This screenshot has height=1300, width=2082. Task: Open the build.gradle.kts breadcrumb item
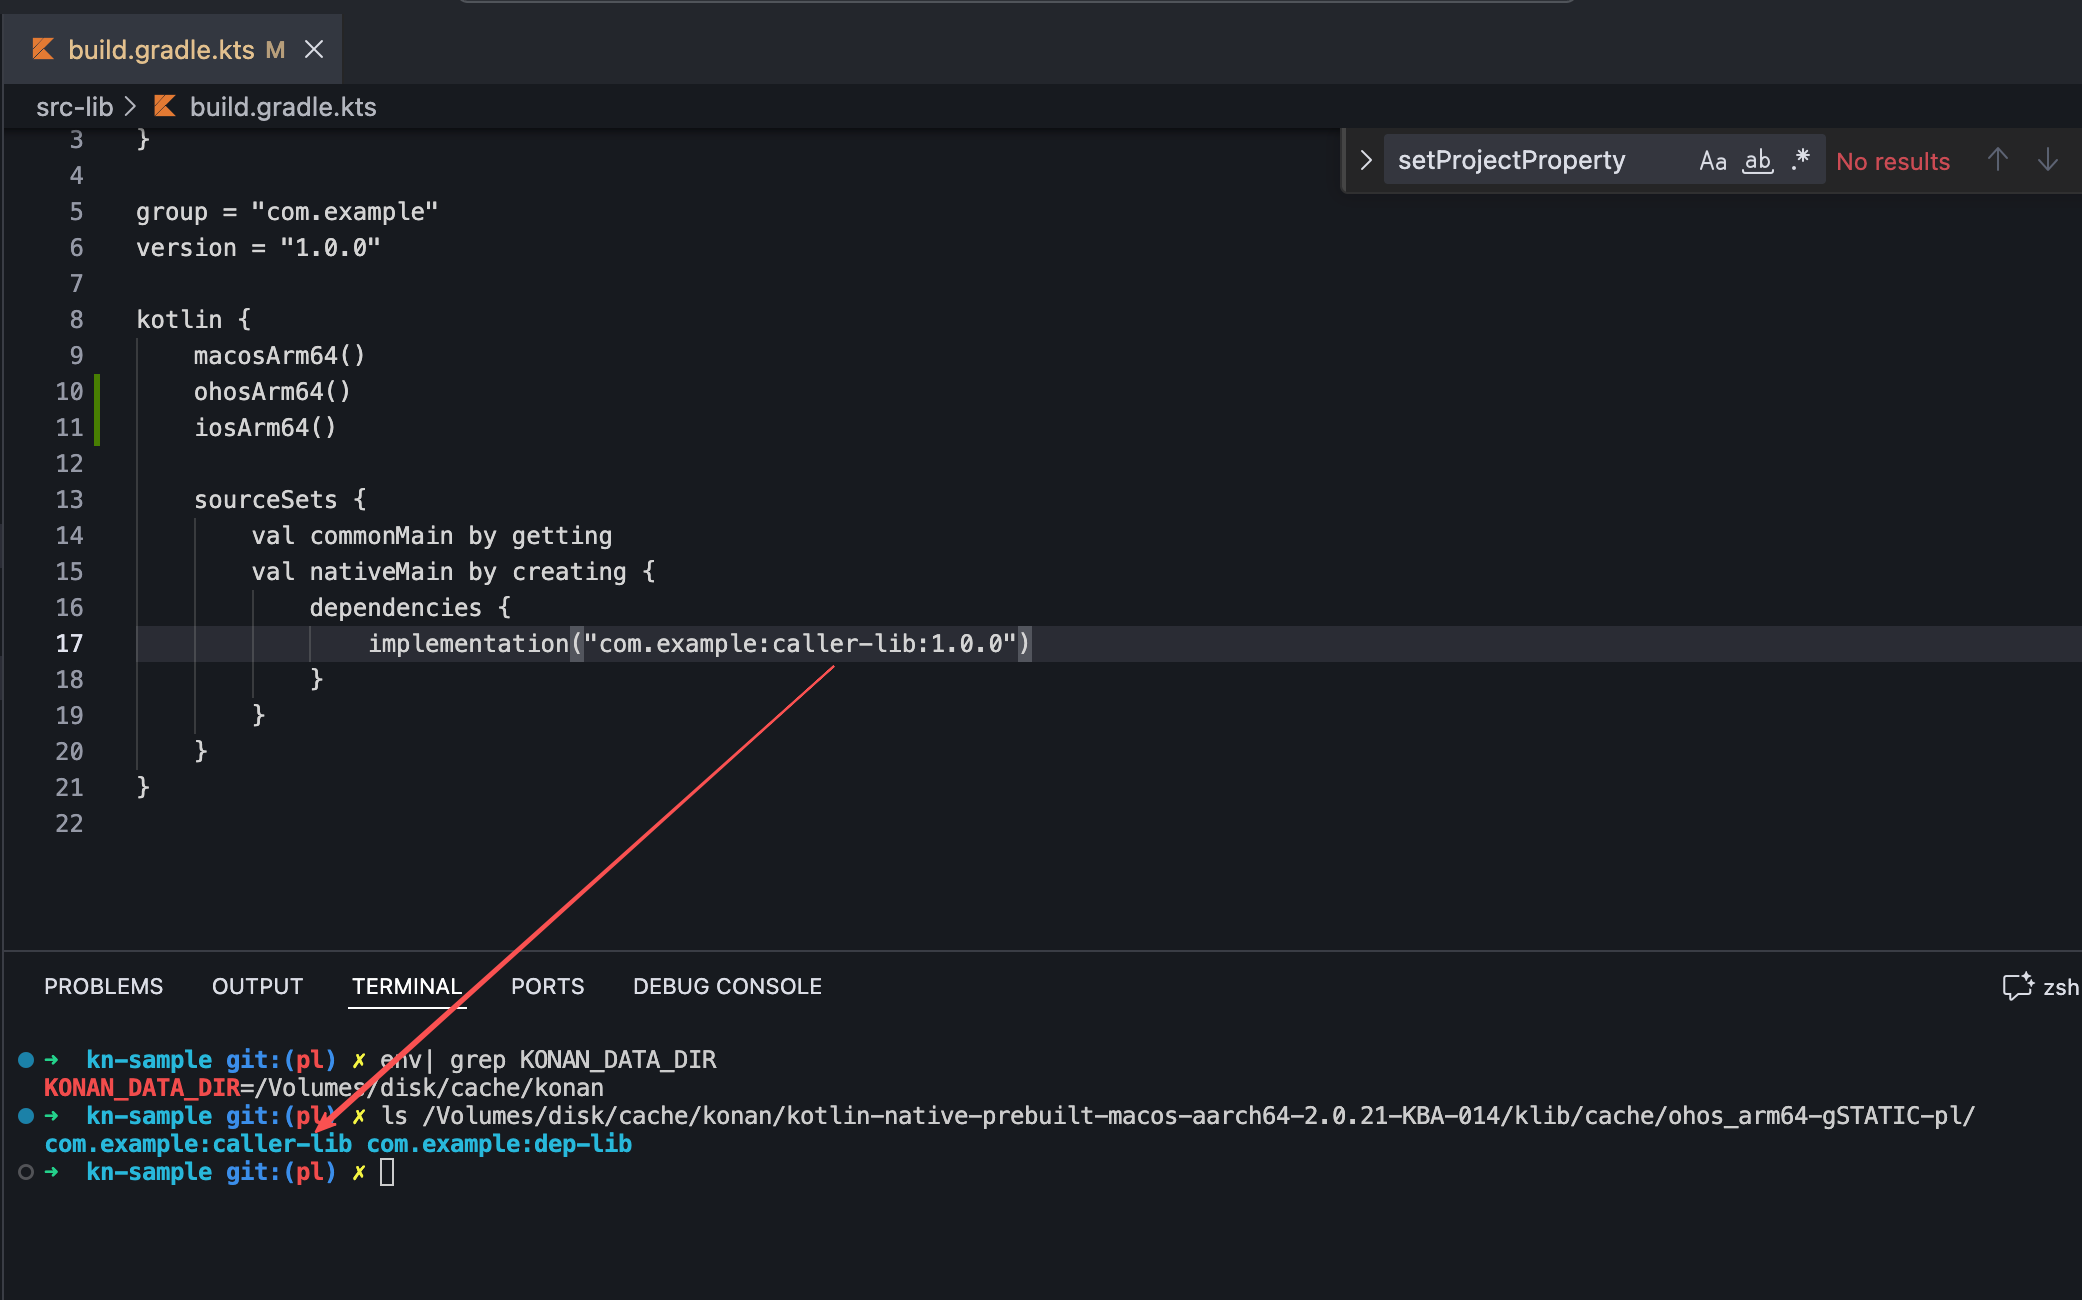click(283, 106)
